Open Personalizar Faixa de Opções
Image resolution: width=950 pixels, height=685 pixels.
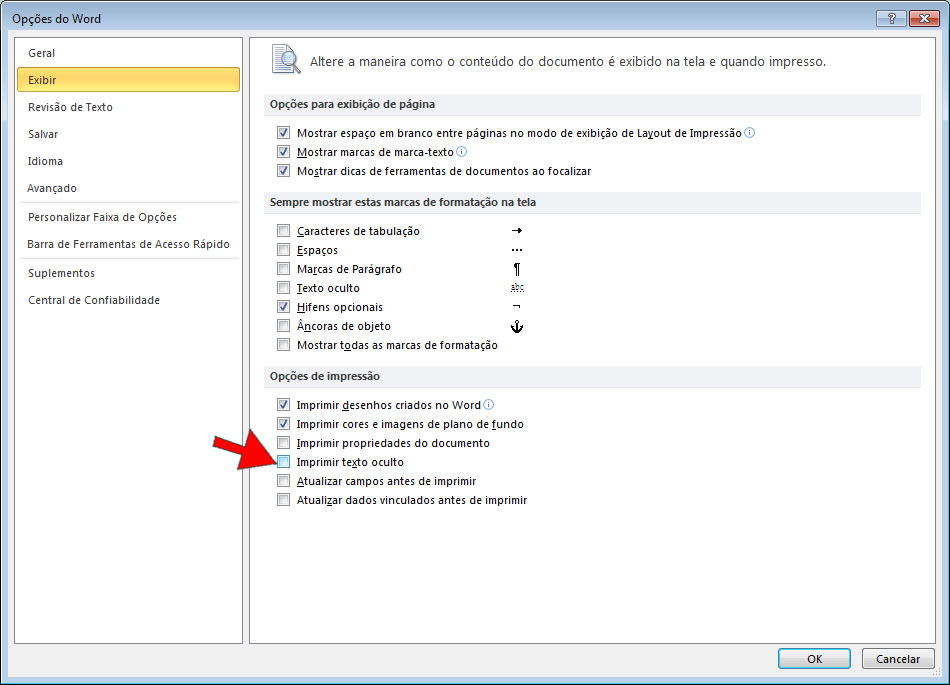pyautogui.click(x=128, y=217)
